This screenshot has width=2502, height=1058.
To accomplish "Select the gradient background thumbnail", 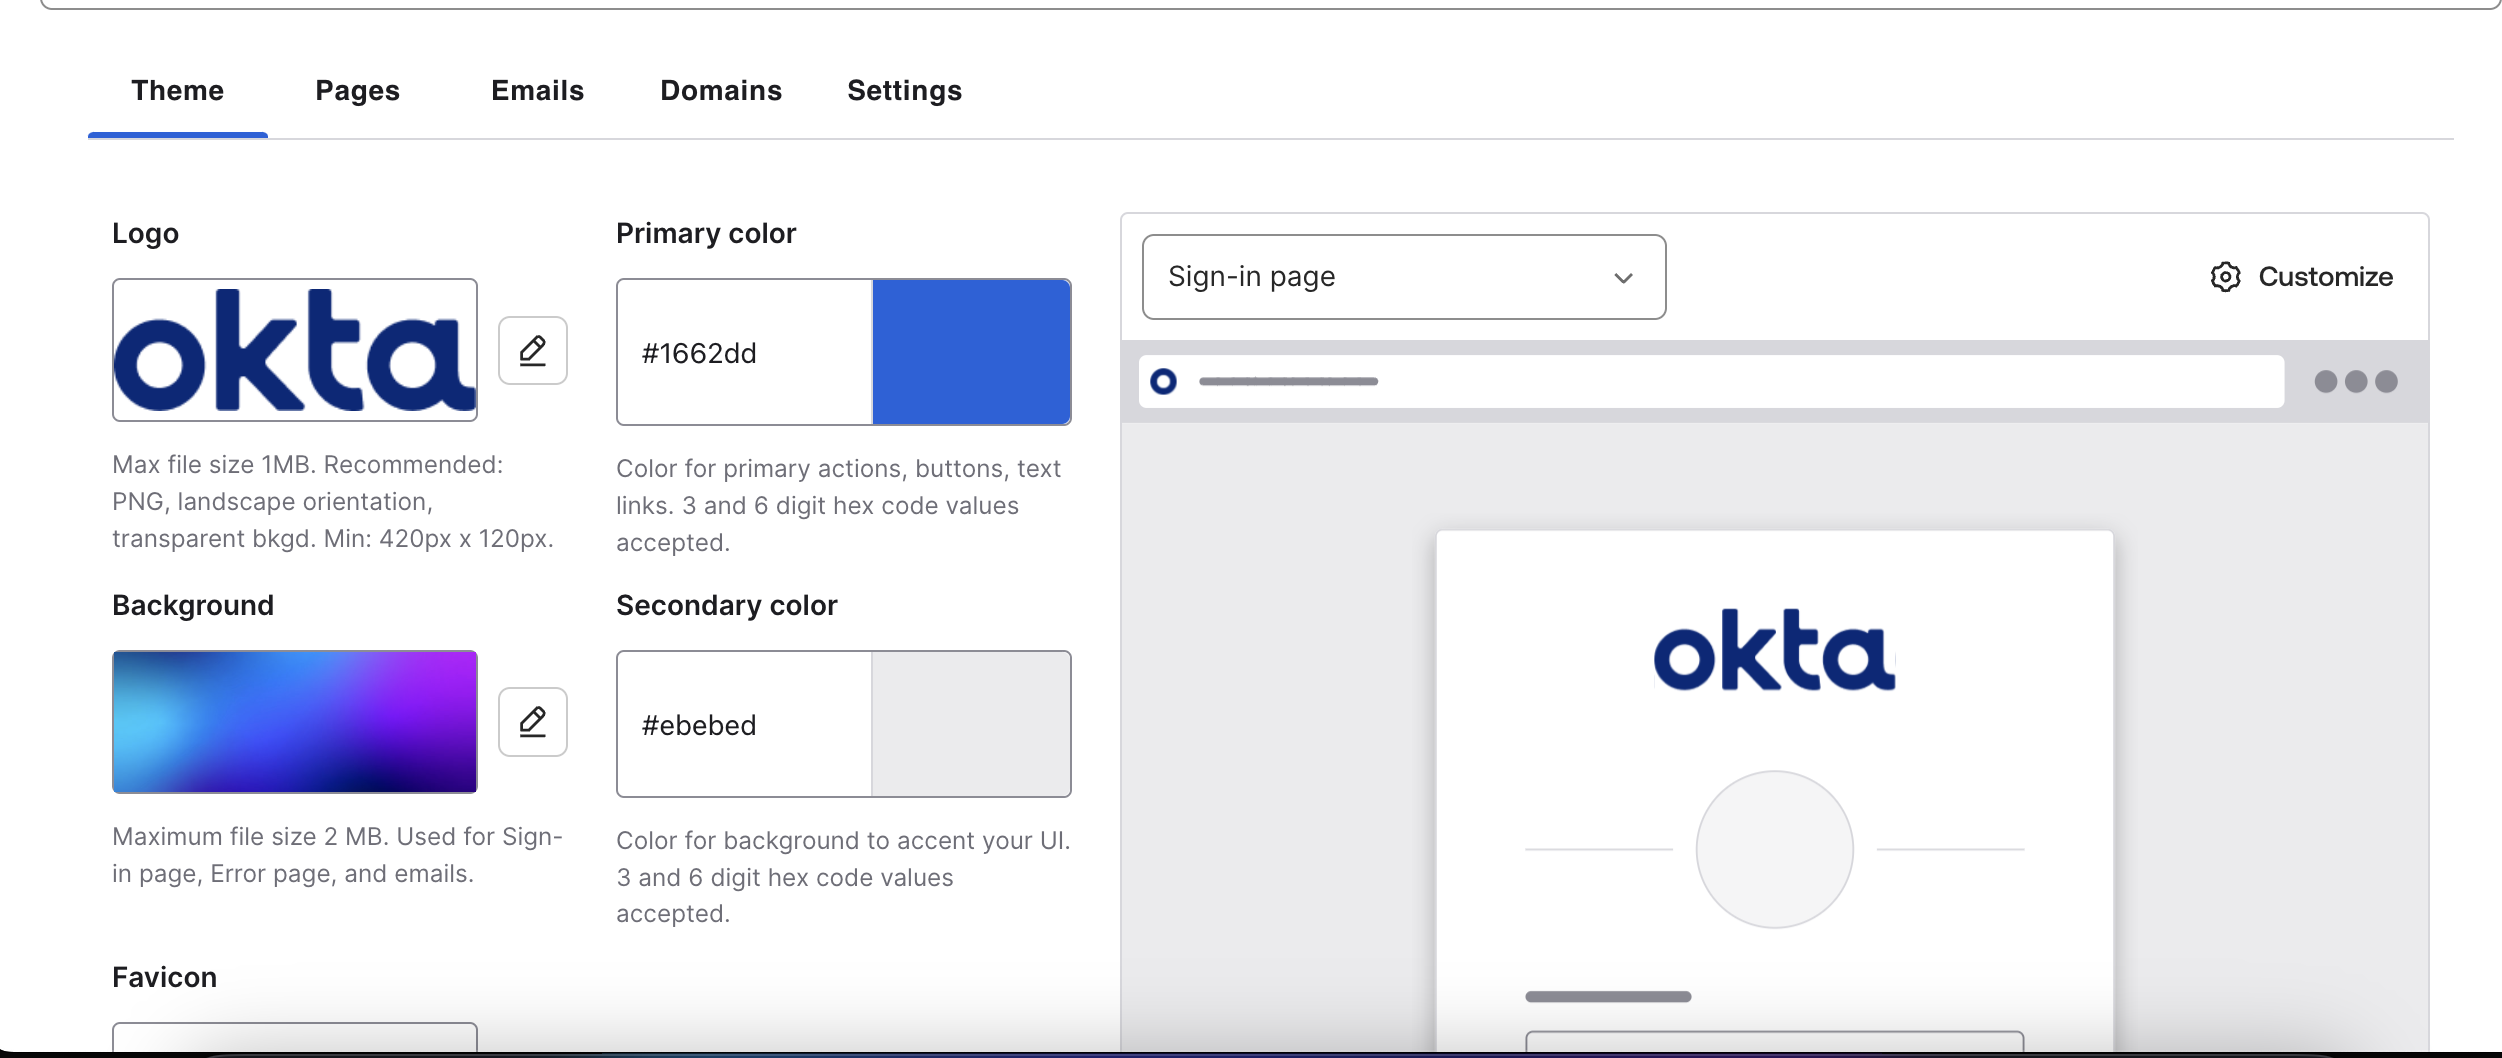I will pos(295,722).
